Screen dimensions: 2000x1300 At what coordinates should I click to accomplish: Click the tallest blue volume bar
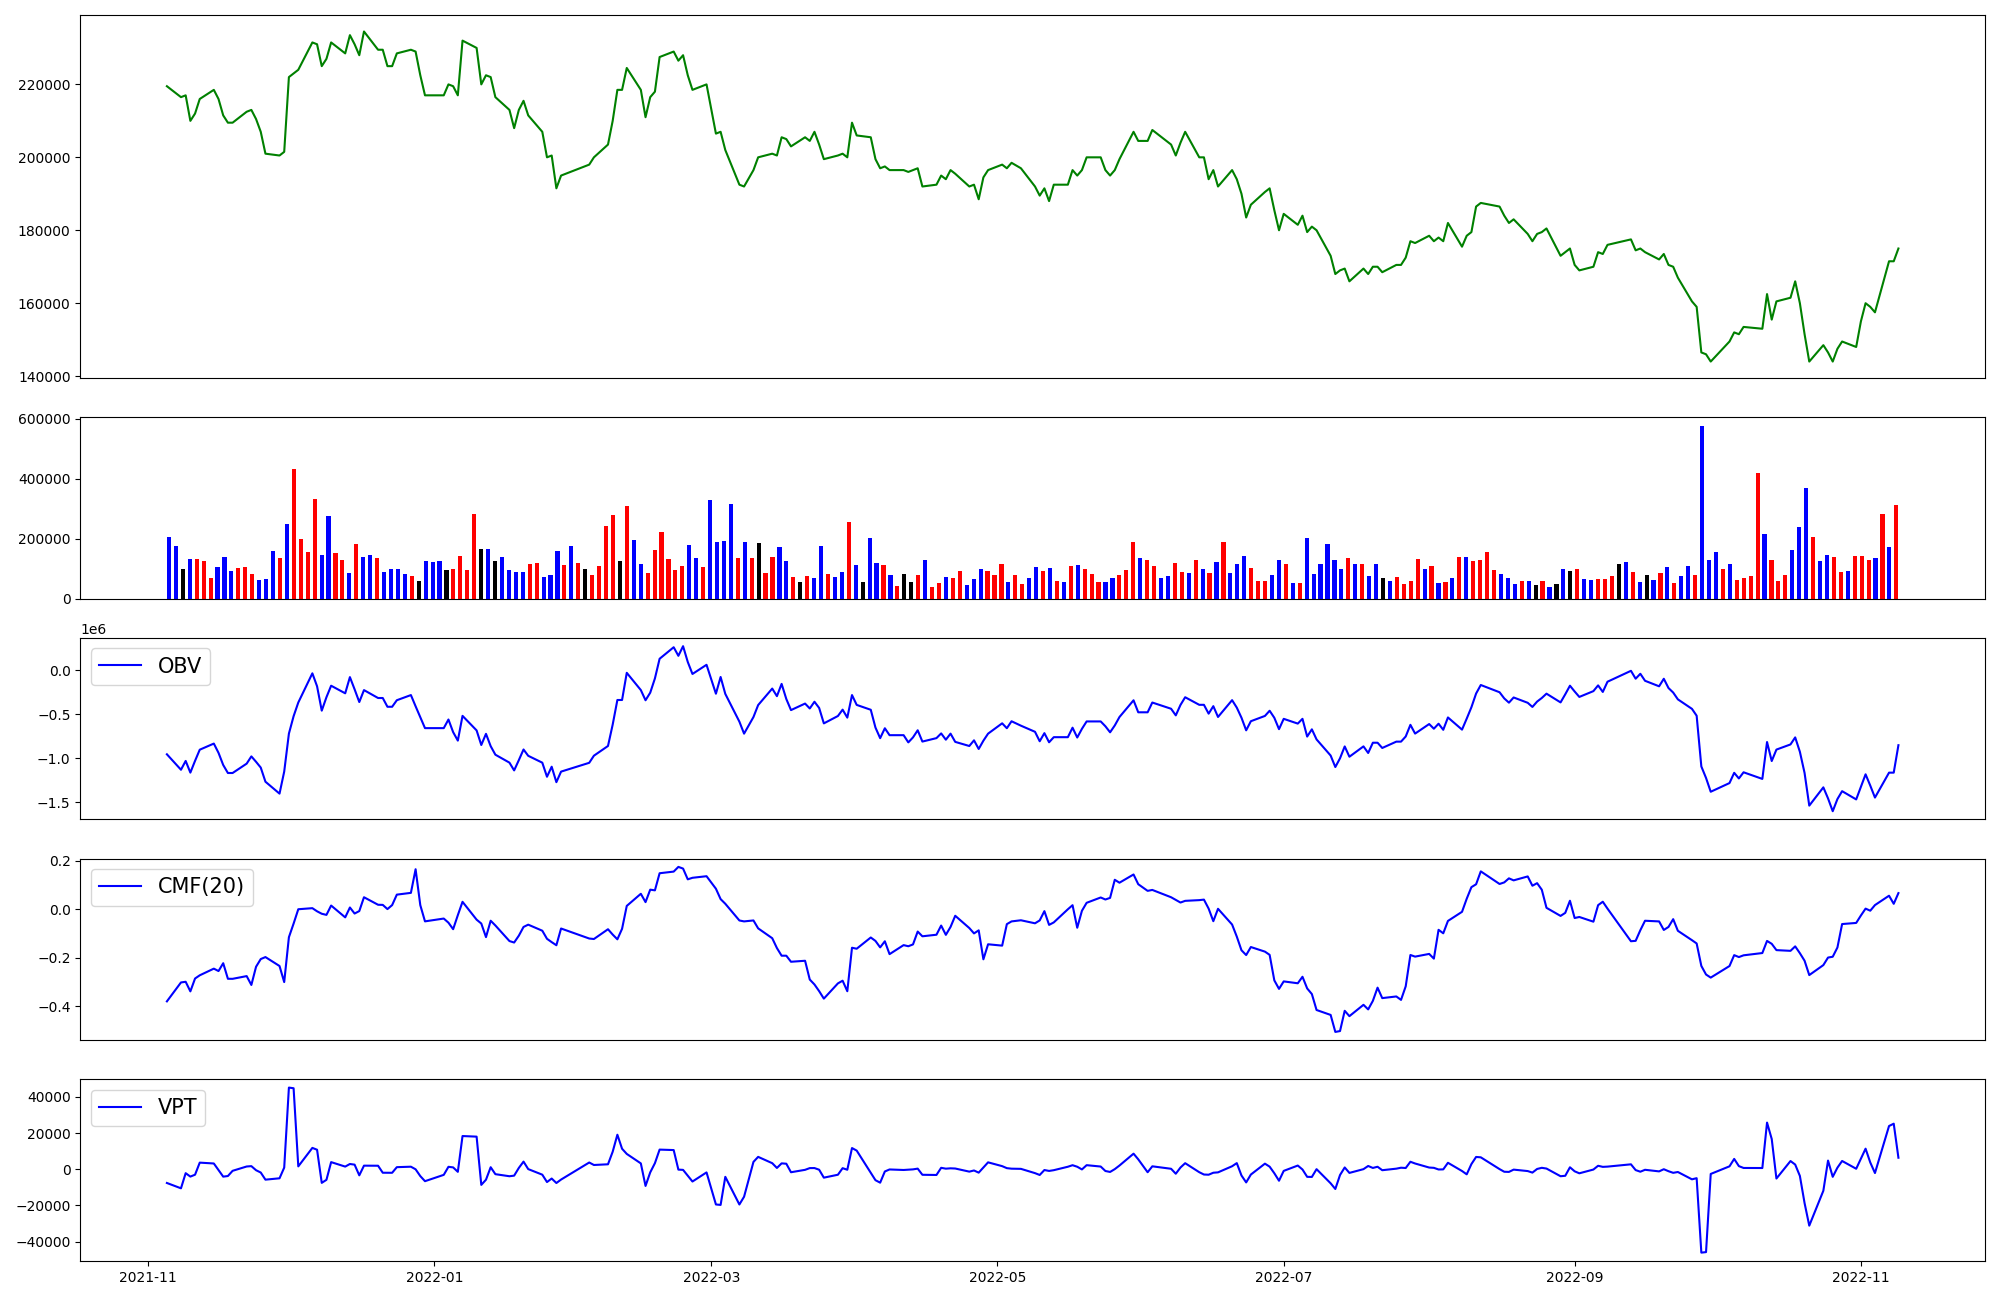(1702, 512)
